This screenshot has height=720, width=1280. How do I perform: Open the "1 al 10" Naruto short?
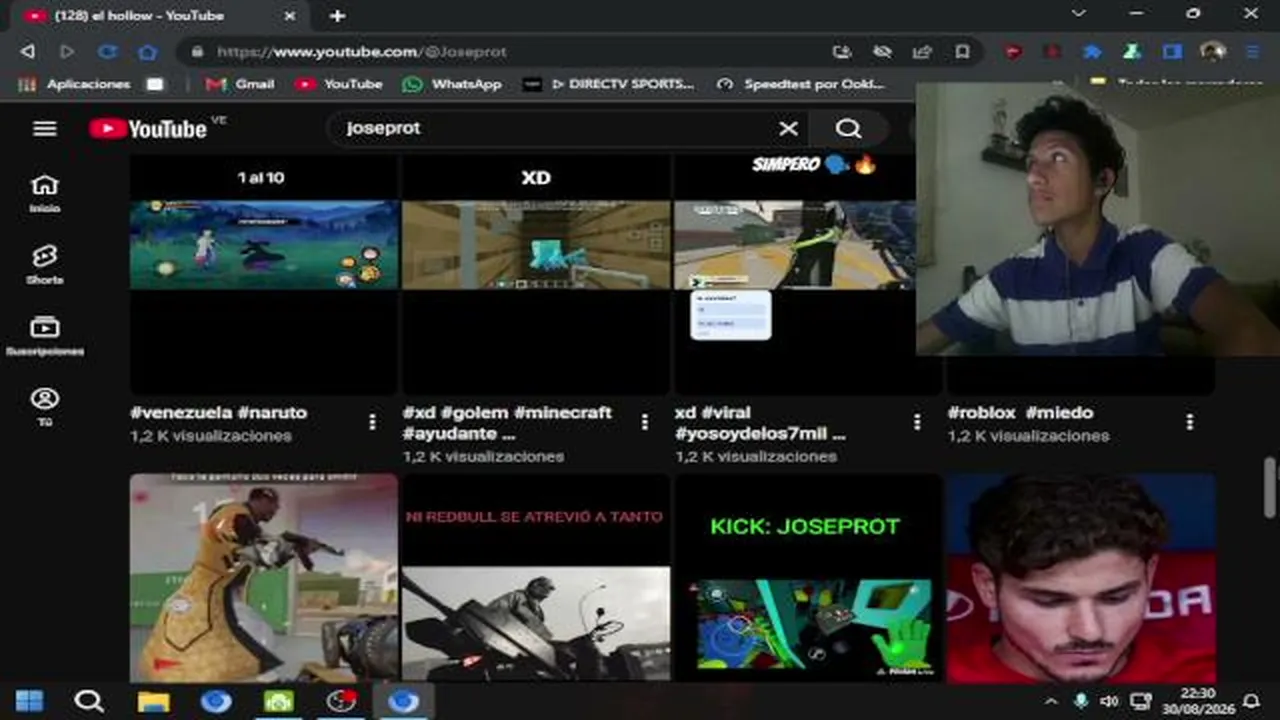pyautogui.click(x=264, y=274)
